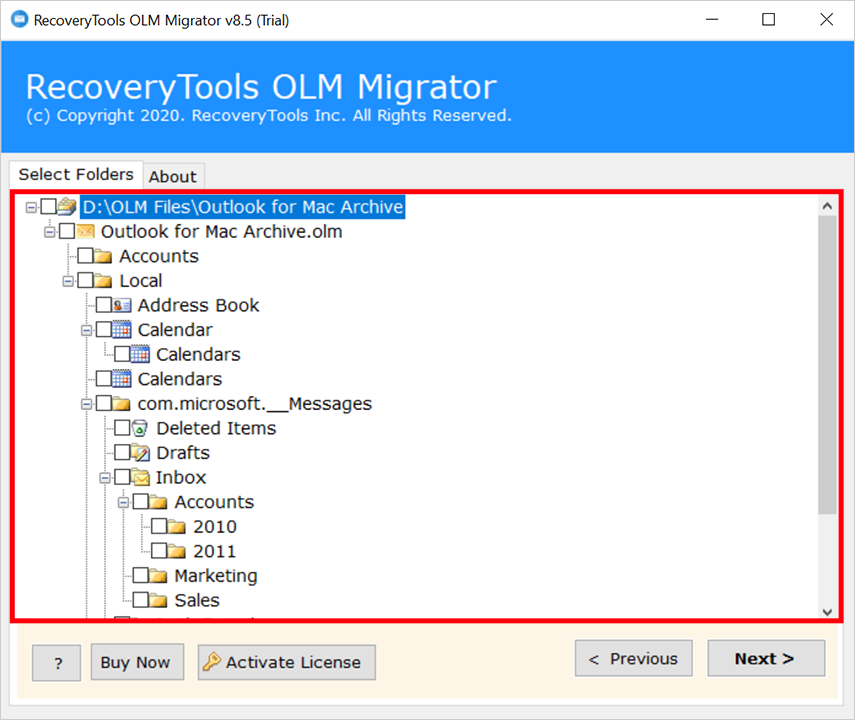Viewport: 855px width, 720px height.
Task: Click the folder icon of 2011
Action: point(177,551)
